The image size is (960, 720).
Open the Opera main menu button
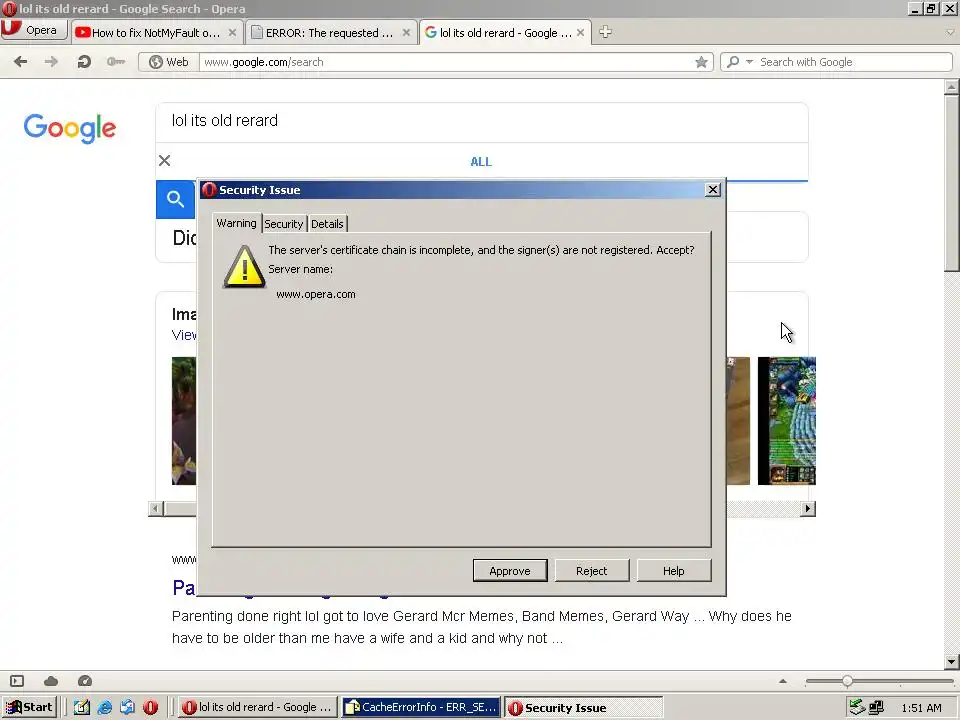pyautogui.click(x=34, y=30)
